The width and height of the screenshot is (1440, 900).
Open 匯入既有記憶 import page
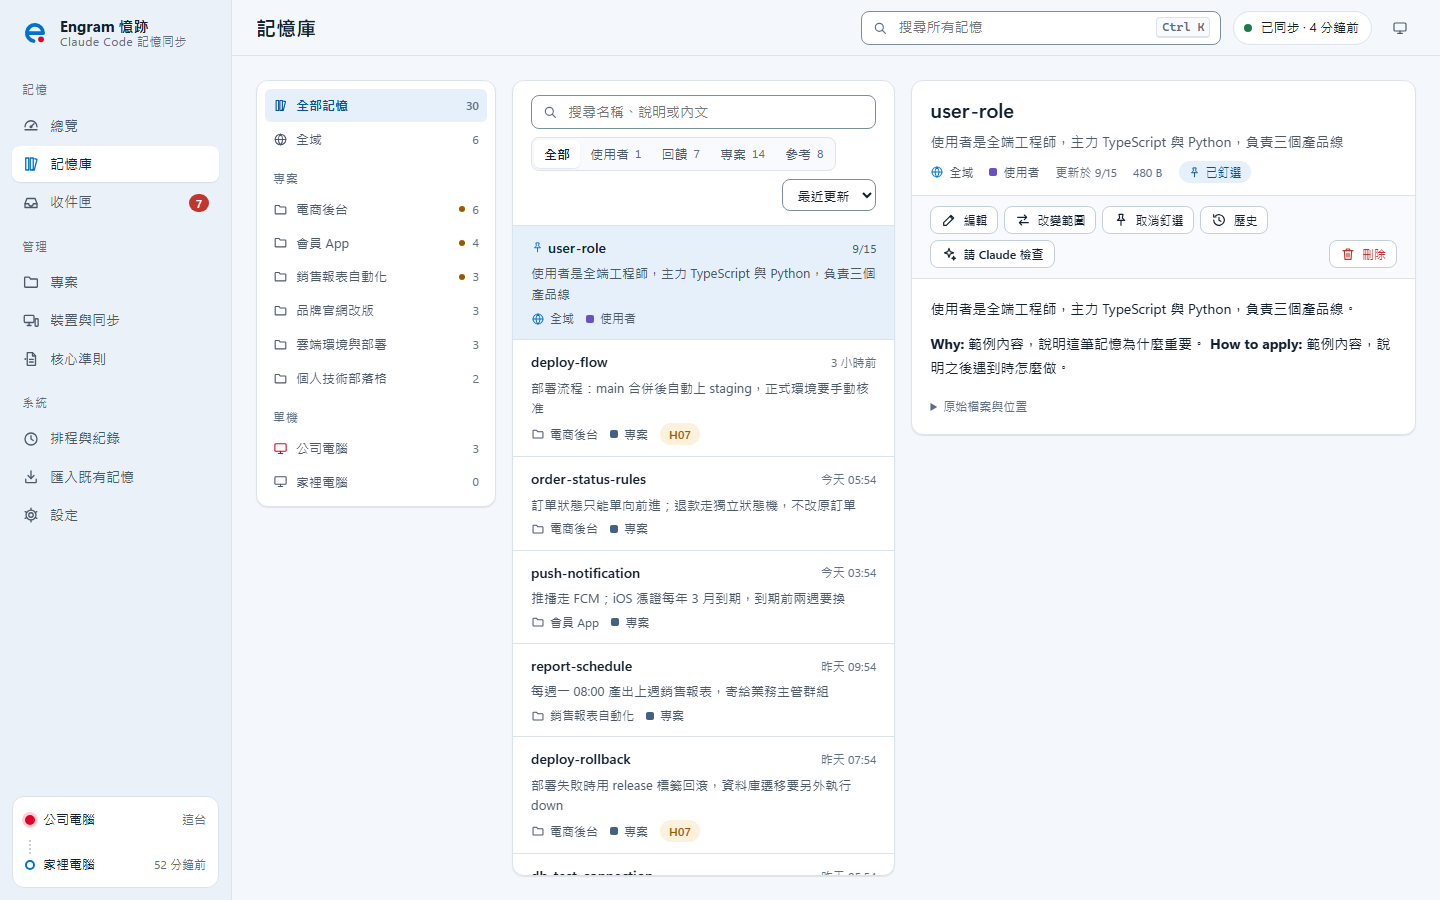point(115,477)
